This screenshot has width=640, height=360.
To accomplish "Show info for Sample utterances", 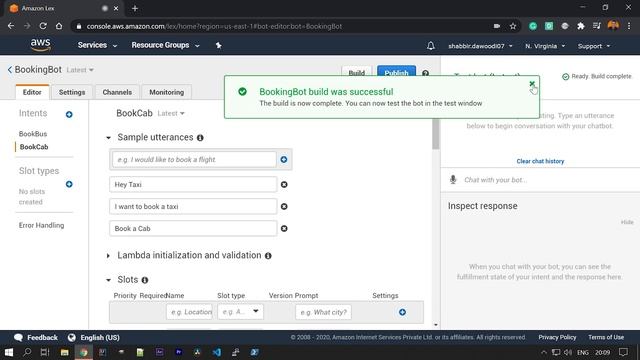I will point(200,138).
